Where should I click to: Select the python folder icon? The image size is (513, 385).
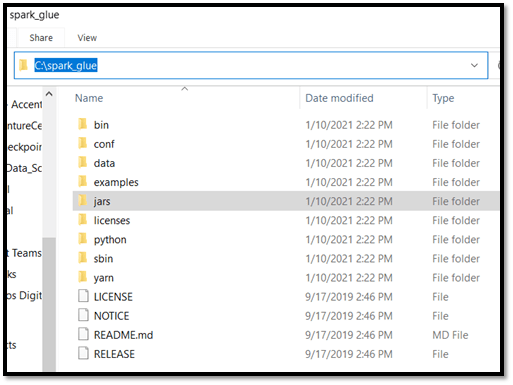tap(83, 238)
